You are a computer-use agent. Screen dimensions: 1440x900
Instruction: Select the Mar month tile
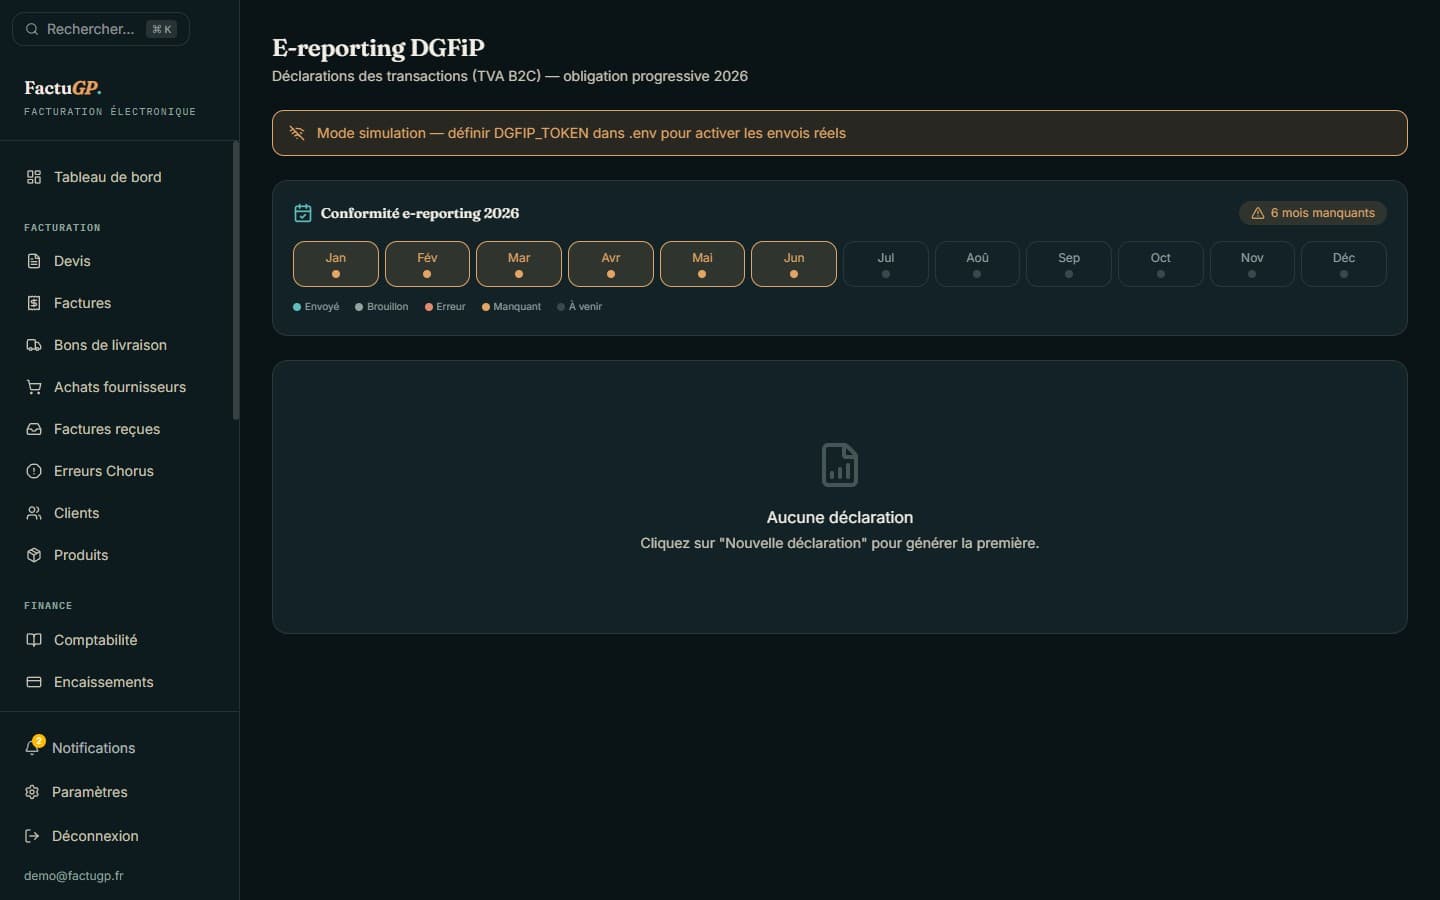coord(519,264)
